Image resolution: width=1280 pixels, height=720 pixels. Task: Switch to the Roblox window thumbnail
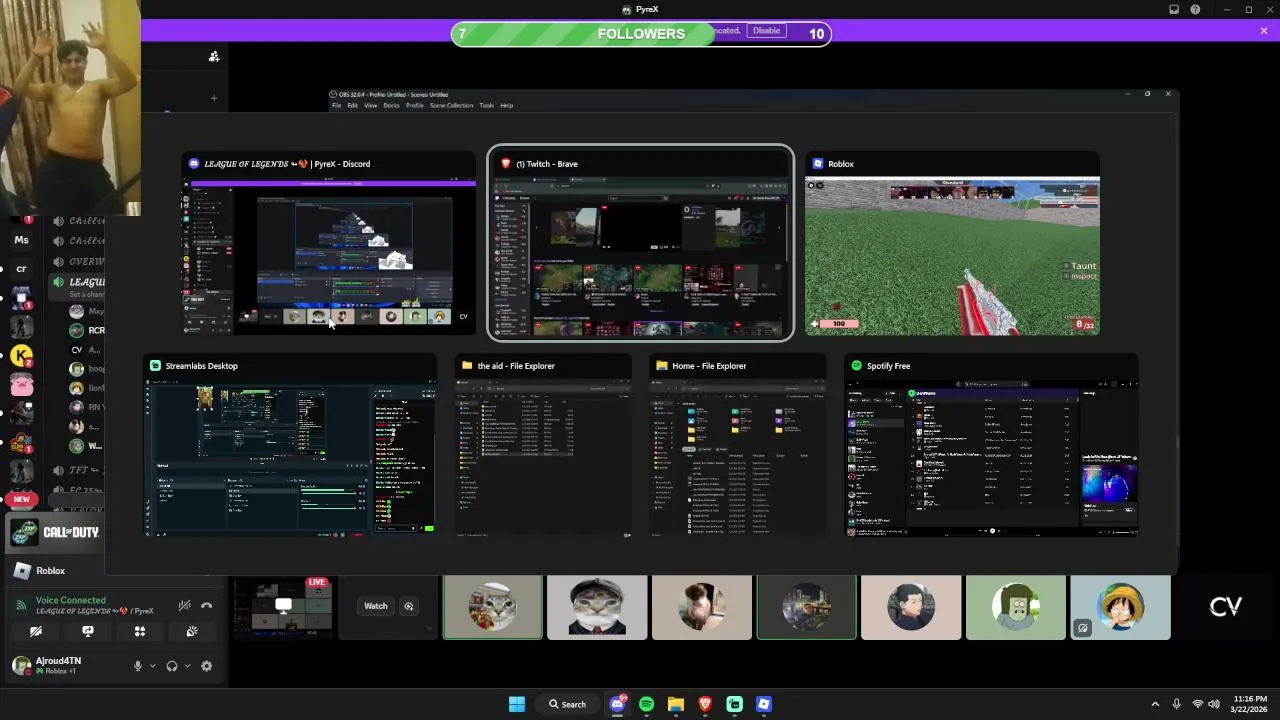point(952,245)
